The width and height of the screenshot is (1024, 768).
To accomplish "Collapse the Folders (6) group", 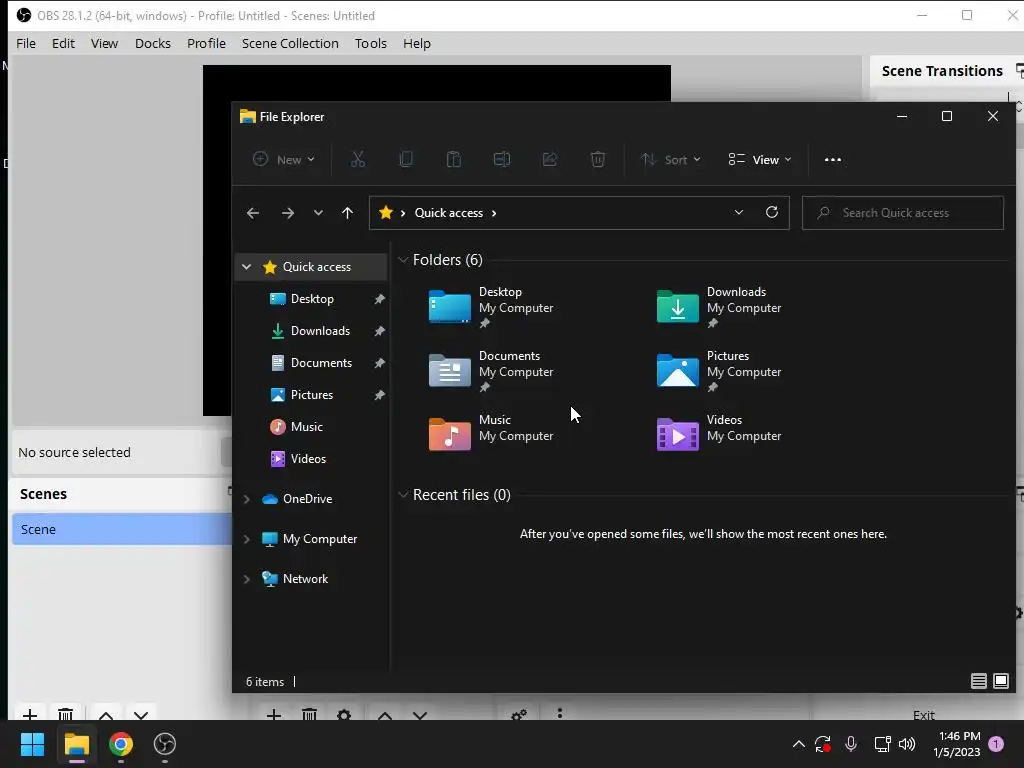I will [x=403, y=260].
